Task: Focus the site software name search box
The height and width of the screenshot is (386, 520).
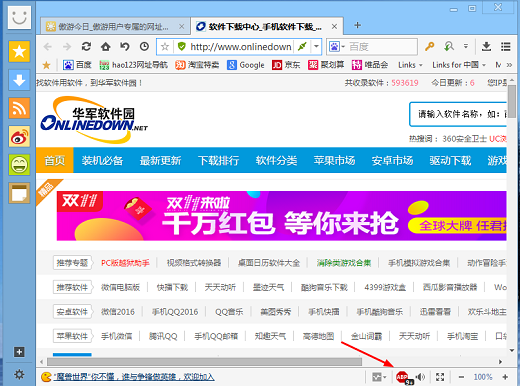Action: click(458, 114)
